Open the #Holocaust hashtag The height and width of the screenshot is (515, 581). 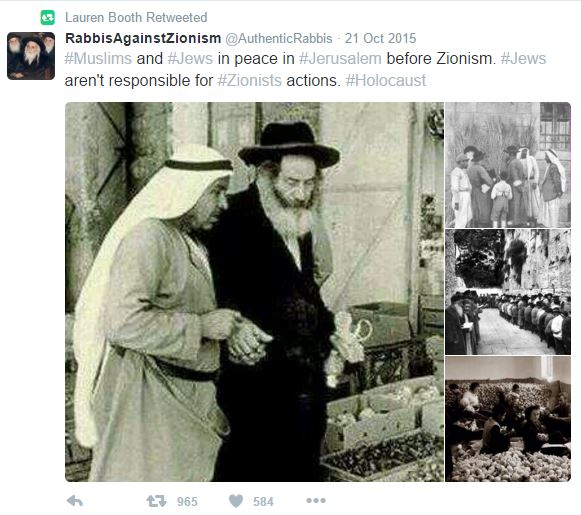[x=386, y=80]
